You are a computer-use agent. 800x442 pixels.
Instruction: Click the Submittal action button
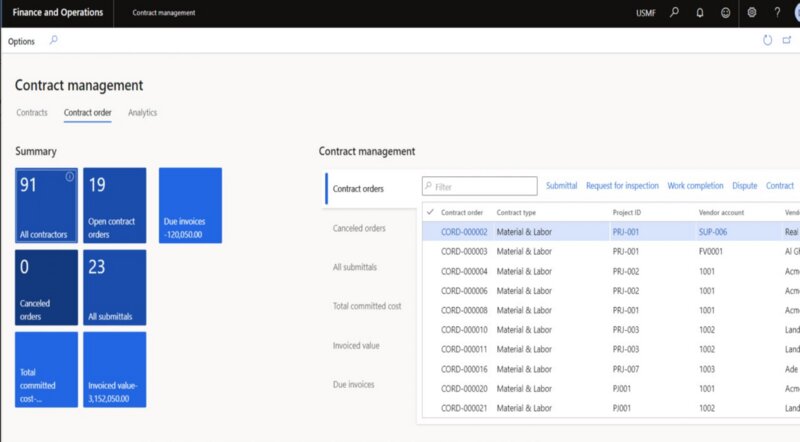pos(561,186)
